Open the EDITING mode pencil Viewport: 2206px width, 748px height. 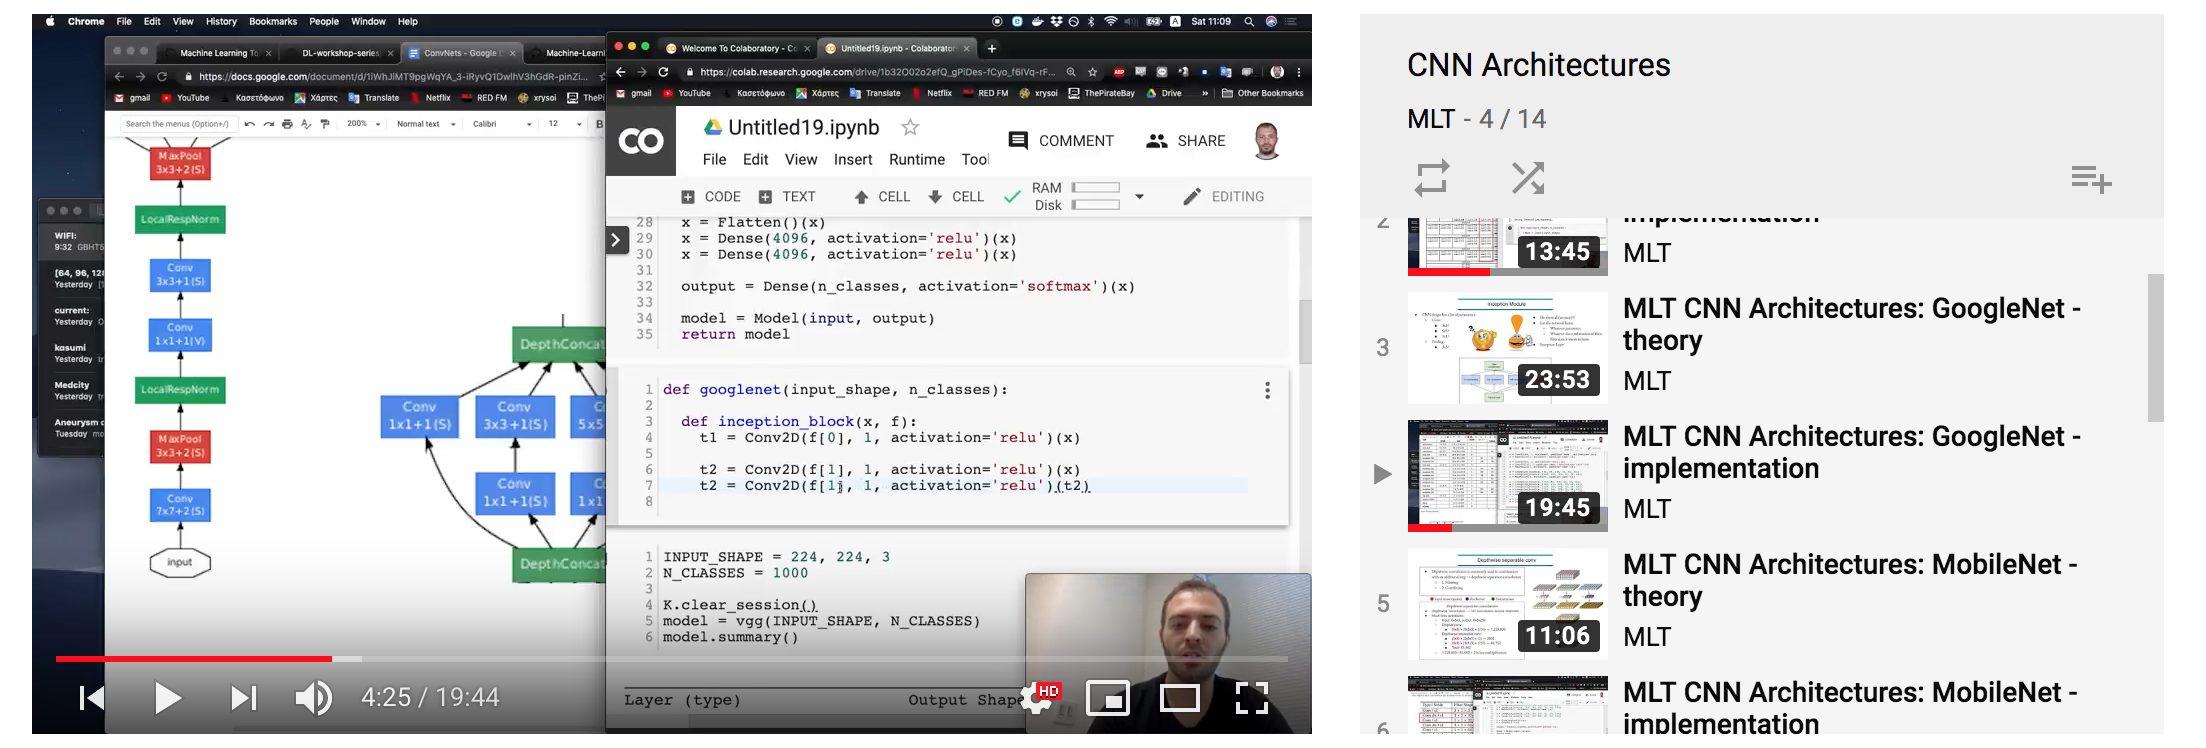(1223, 197)
